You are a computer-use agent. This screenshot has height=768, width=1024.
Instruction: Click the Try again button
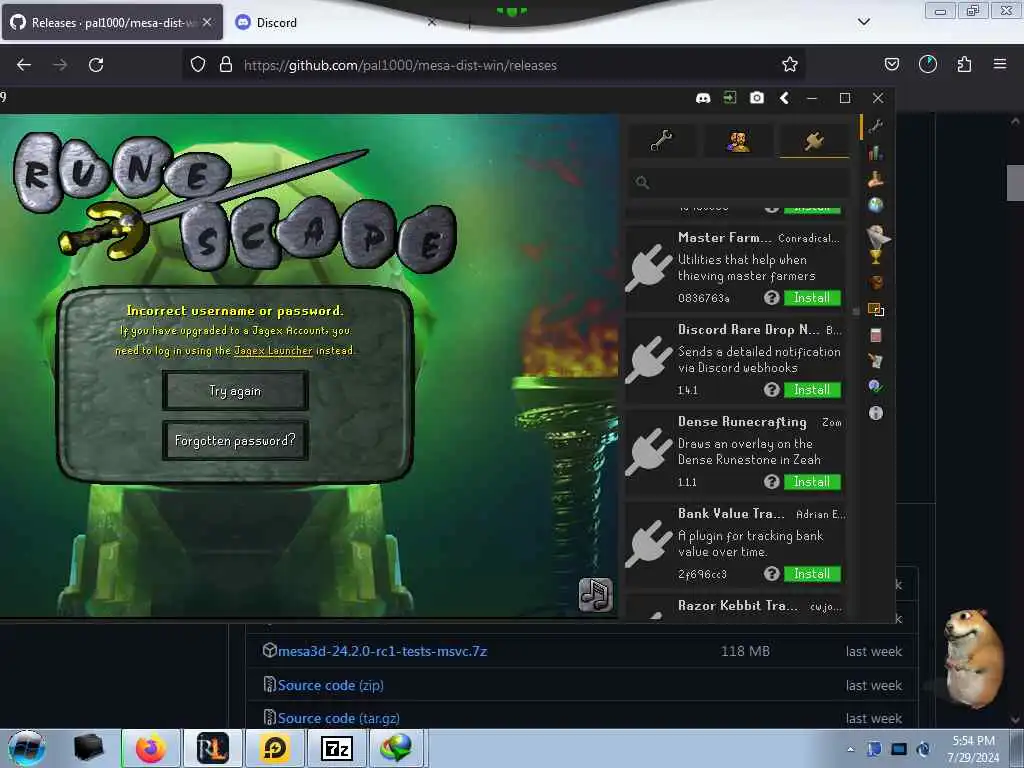(x=235, y=391)
